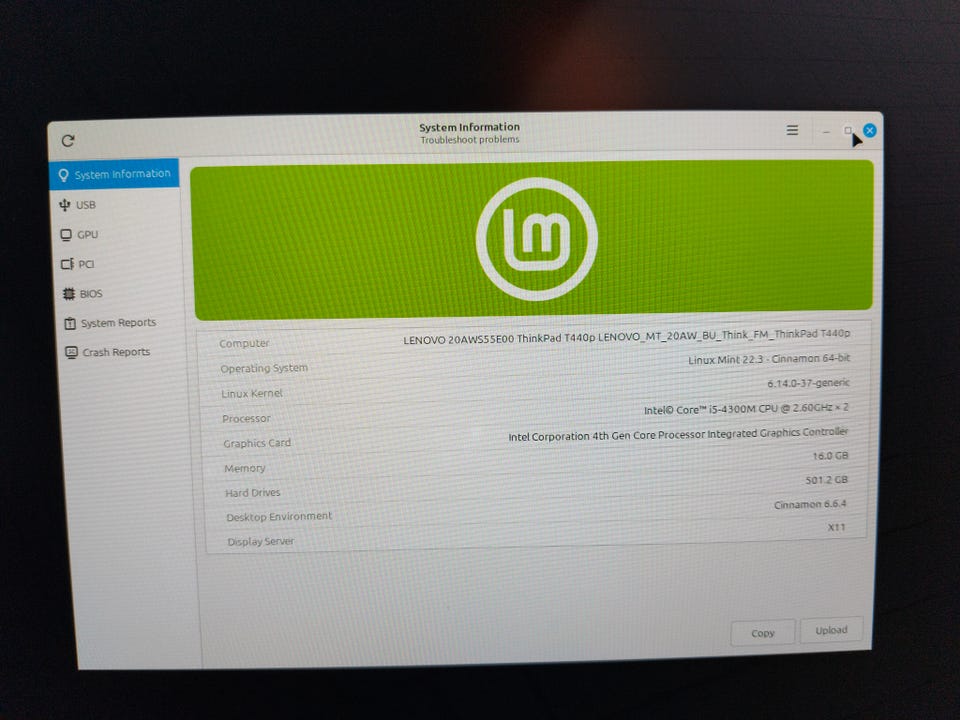Click the "Operating System" label
Viewport: 960px width, 720px height.
tap(264, 368)
